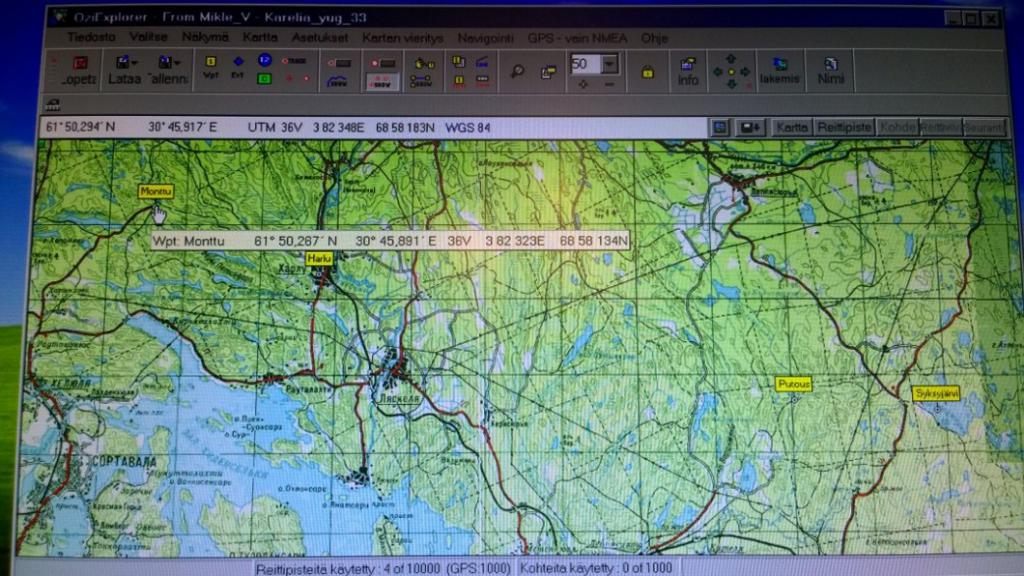Image resolution: width=1024 pixels, height=576 pixels.
Task: Expand the zoom level 50 dropdown
Action: 609,65
